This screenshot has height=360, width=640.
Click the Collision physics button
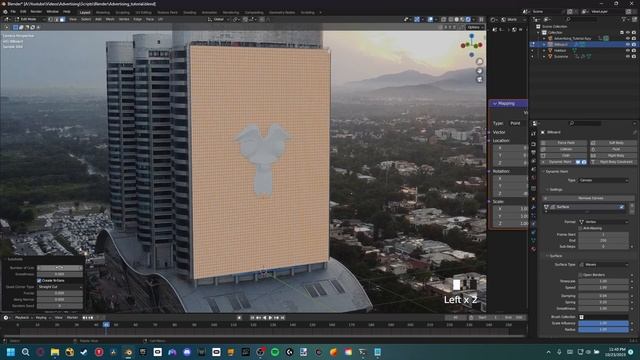(x=564, y=149)
